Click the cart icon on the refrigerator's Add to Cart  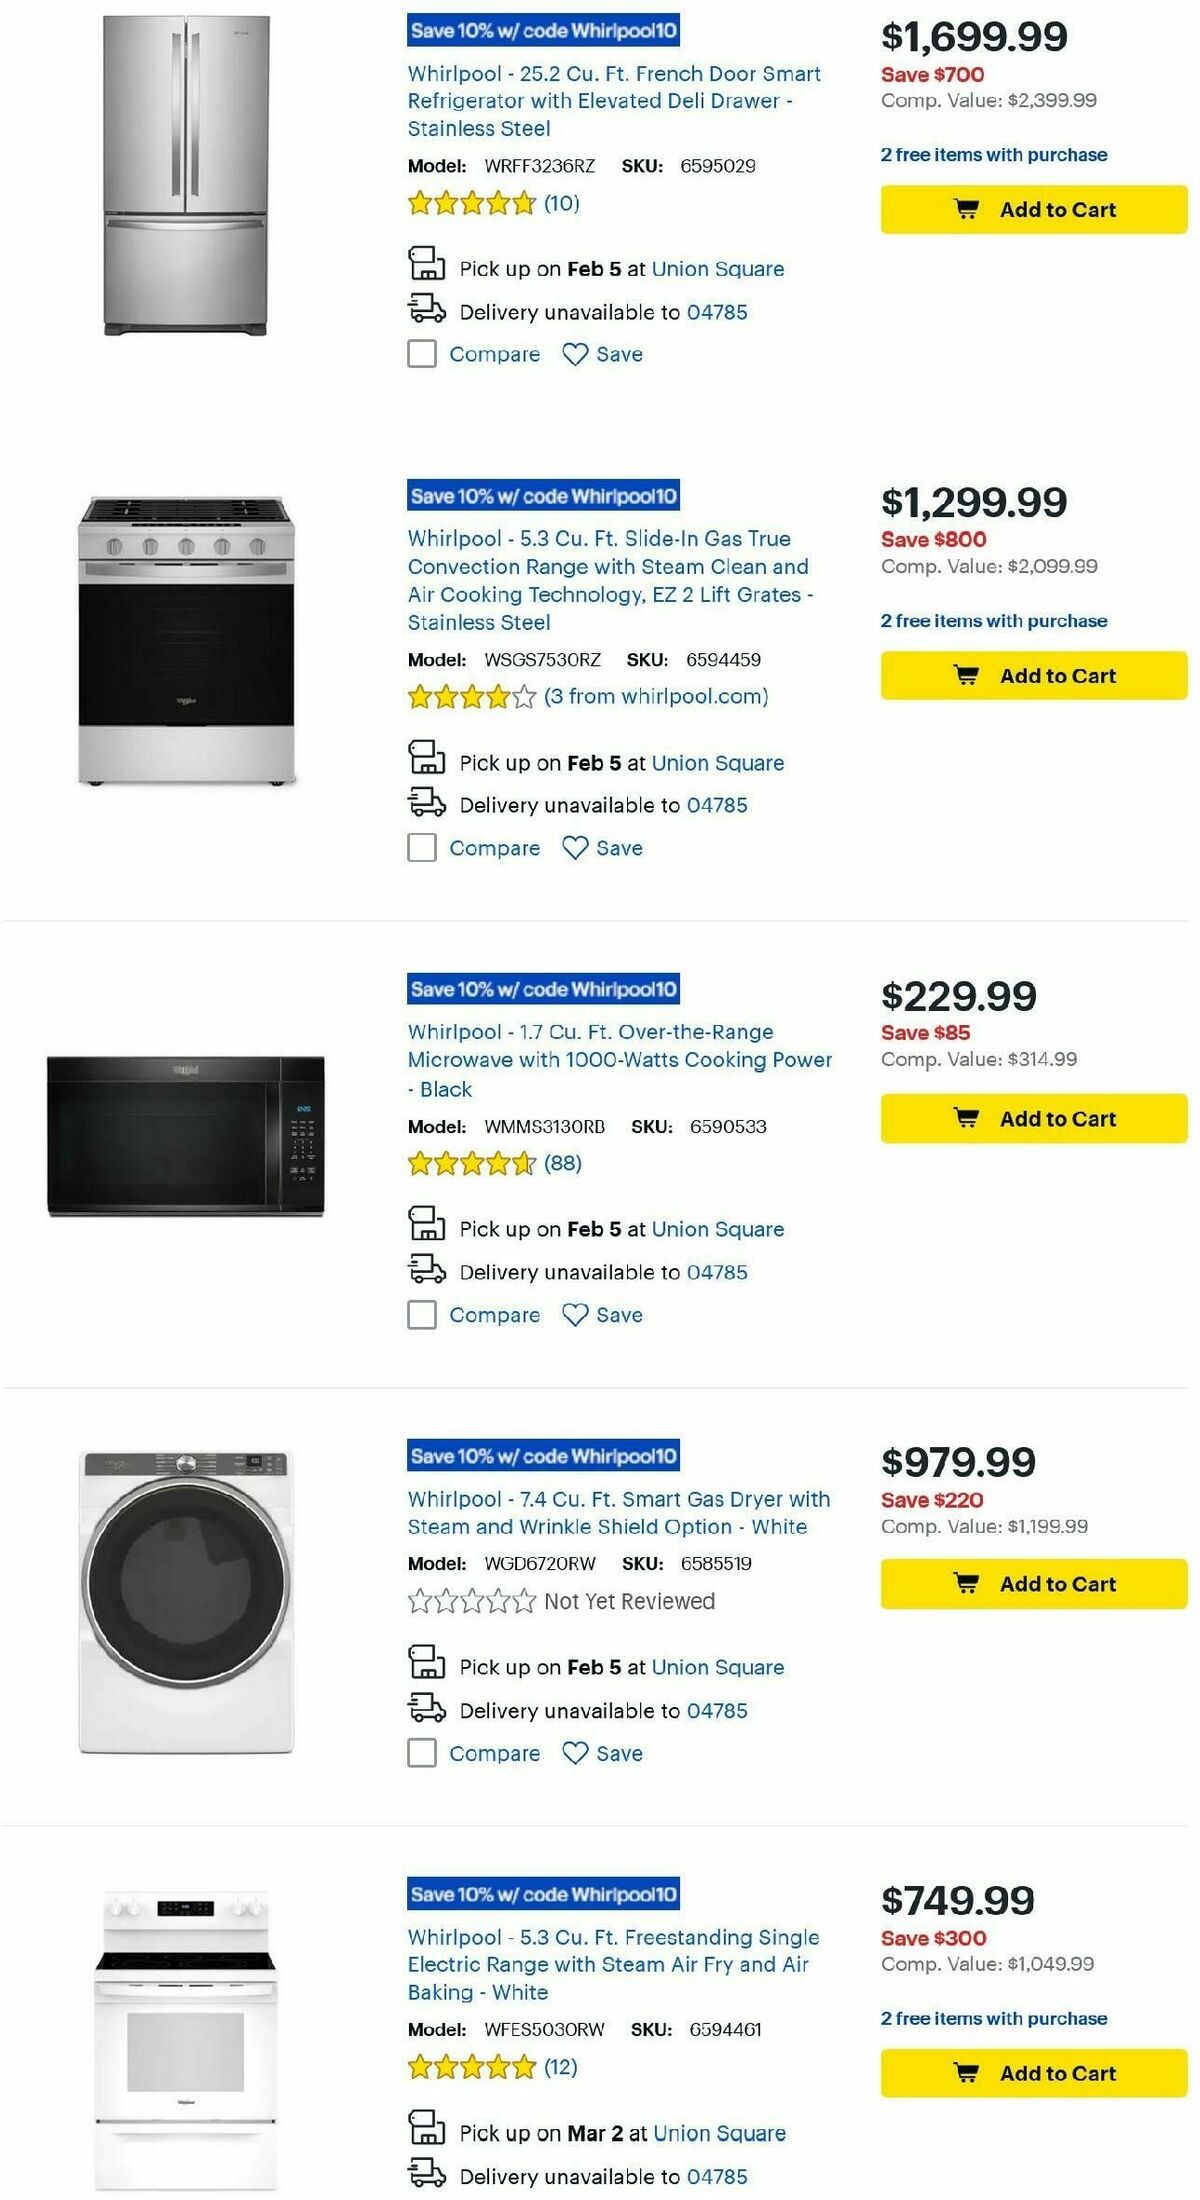(x=966, y=210)
